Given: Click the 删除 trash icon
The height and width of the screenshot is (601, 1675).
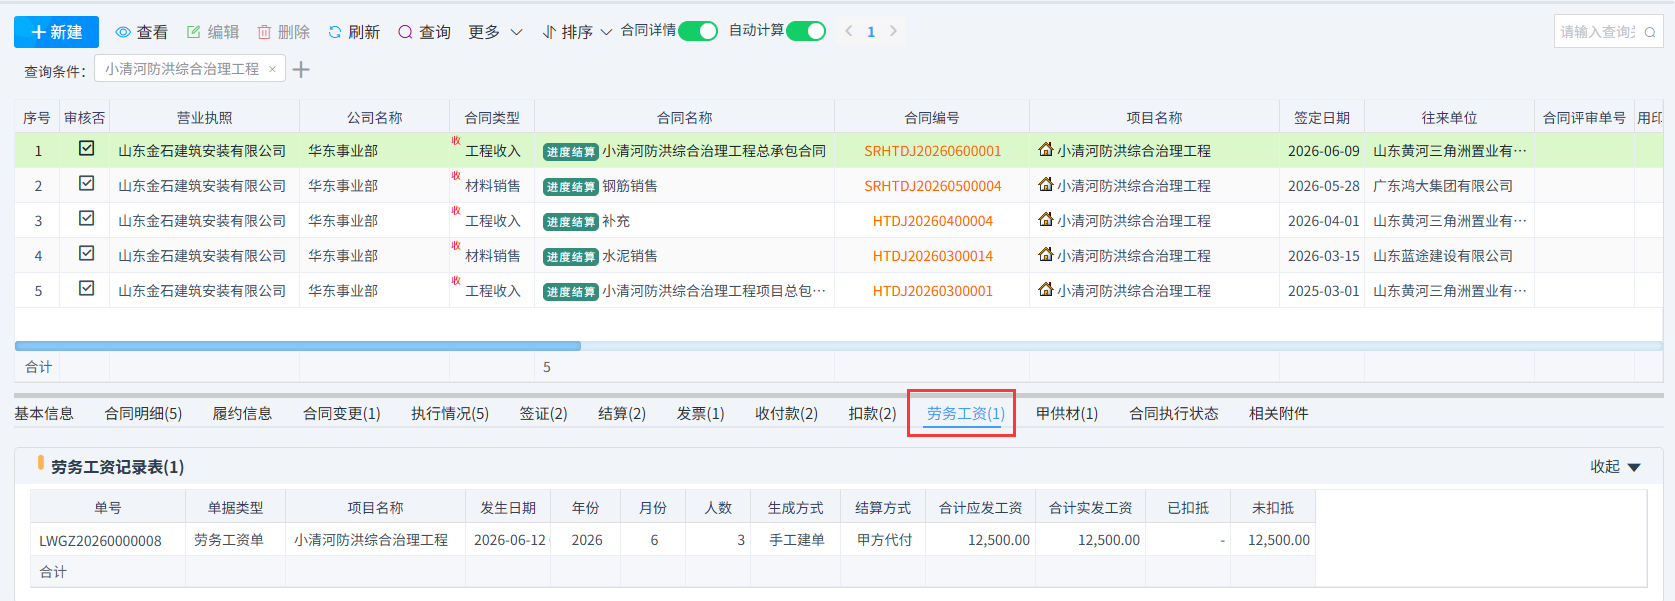Looking at the screenshot, I should pyautogui.click(x=264, y=32).
